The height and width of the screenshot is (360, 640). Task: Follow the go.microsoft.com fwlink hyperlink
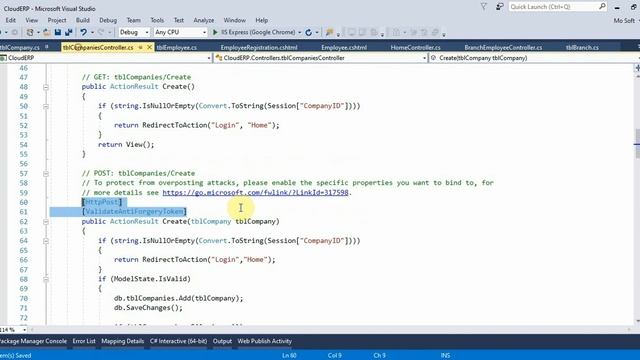click(x=256, y=193)
